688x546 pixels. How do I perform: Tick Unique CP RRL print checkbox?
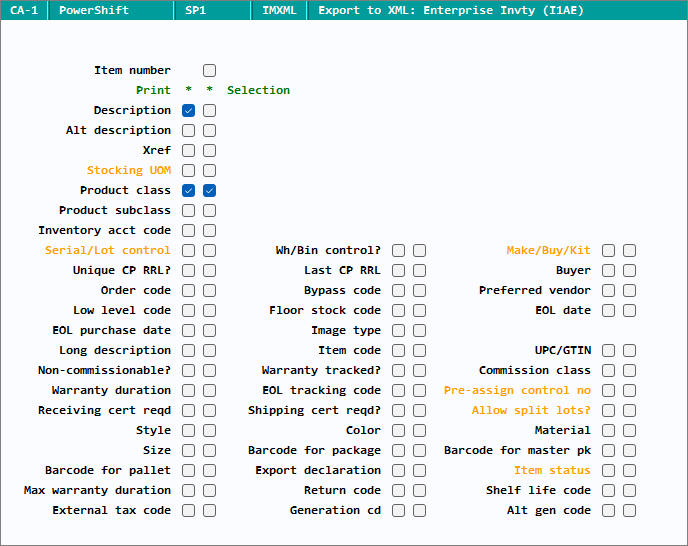(x=188, y=270)
